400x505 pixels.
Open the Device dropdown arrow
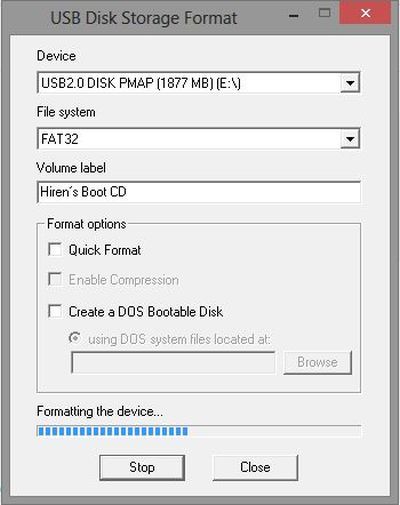[x=350, y=83]
